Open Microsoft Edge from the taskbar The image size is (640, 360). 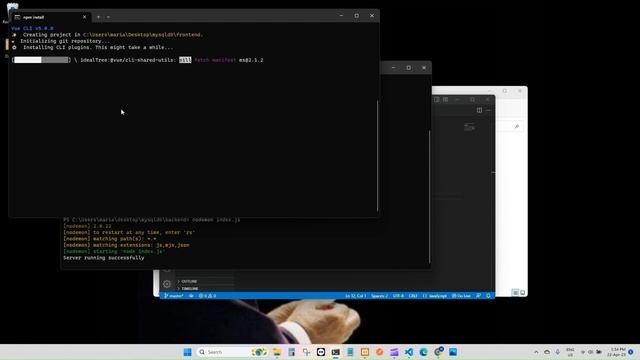[423, 352]
